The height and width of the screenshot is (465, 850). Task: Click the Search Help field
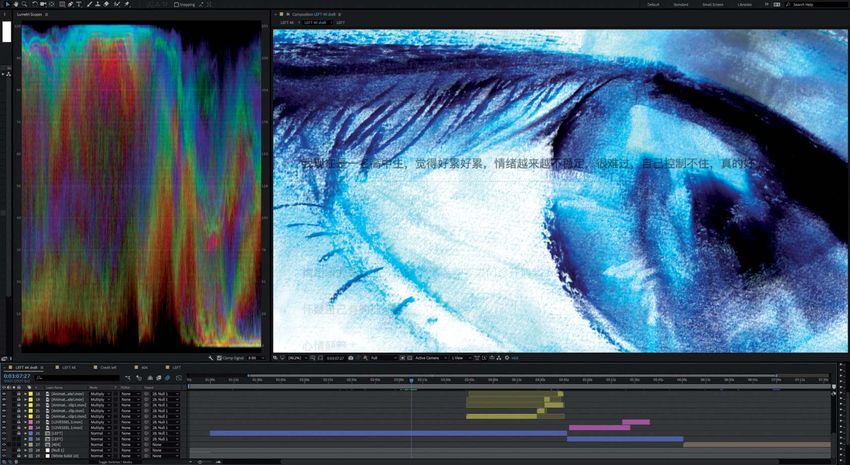817,4
